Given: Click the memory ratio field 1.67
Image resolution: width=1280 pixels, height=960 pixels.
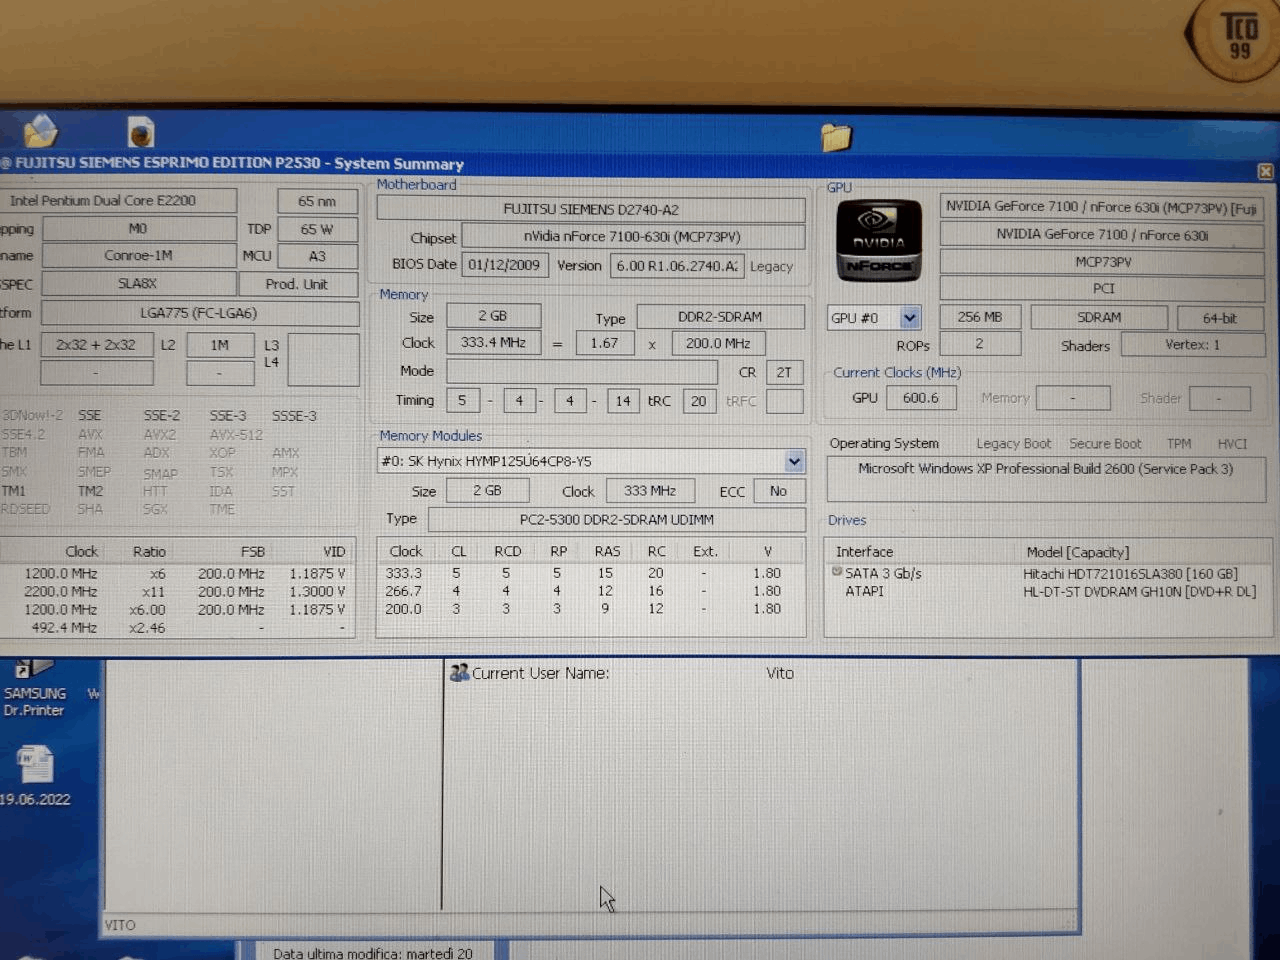Looking at the screenshot, I should coord(604,343).
